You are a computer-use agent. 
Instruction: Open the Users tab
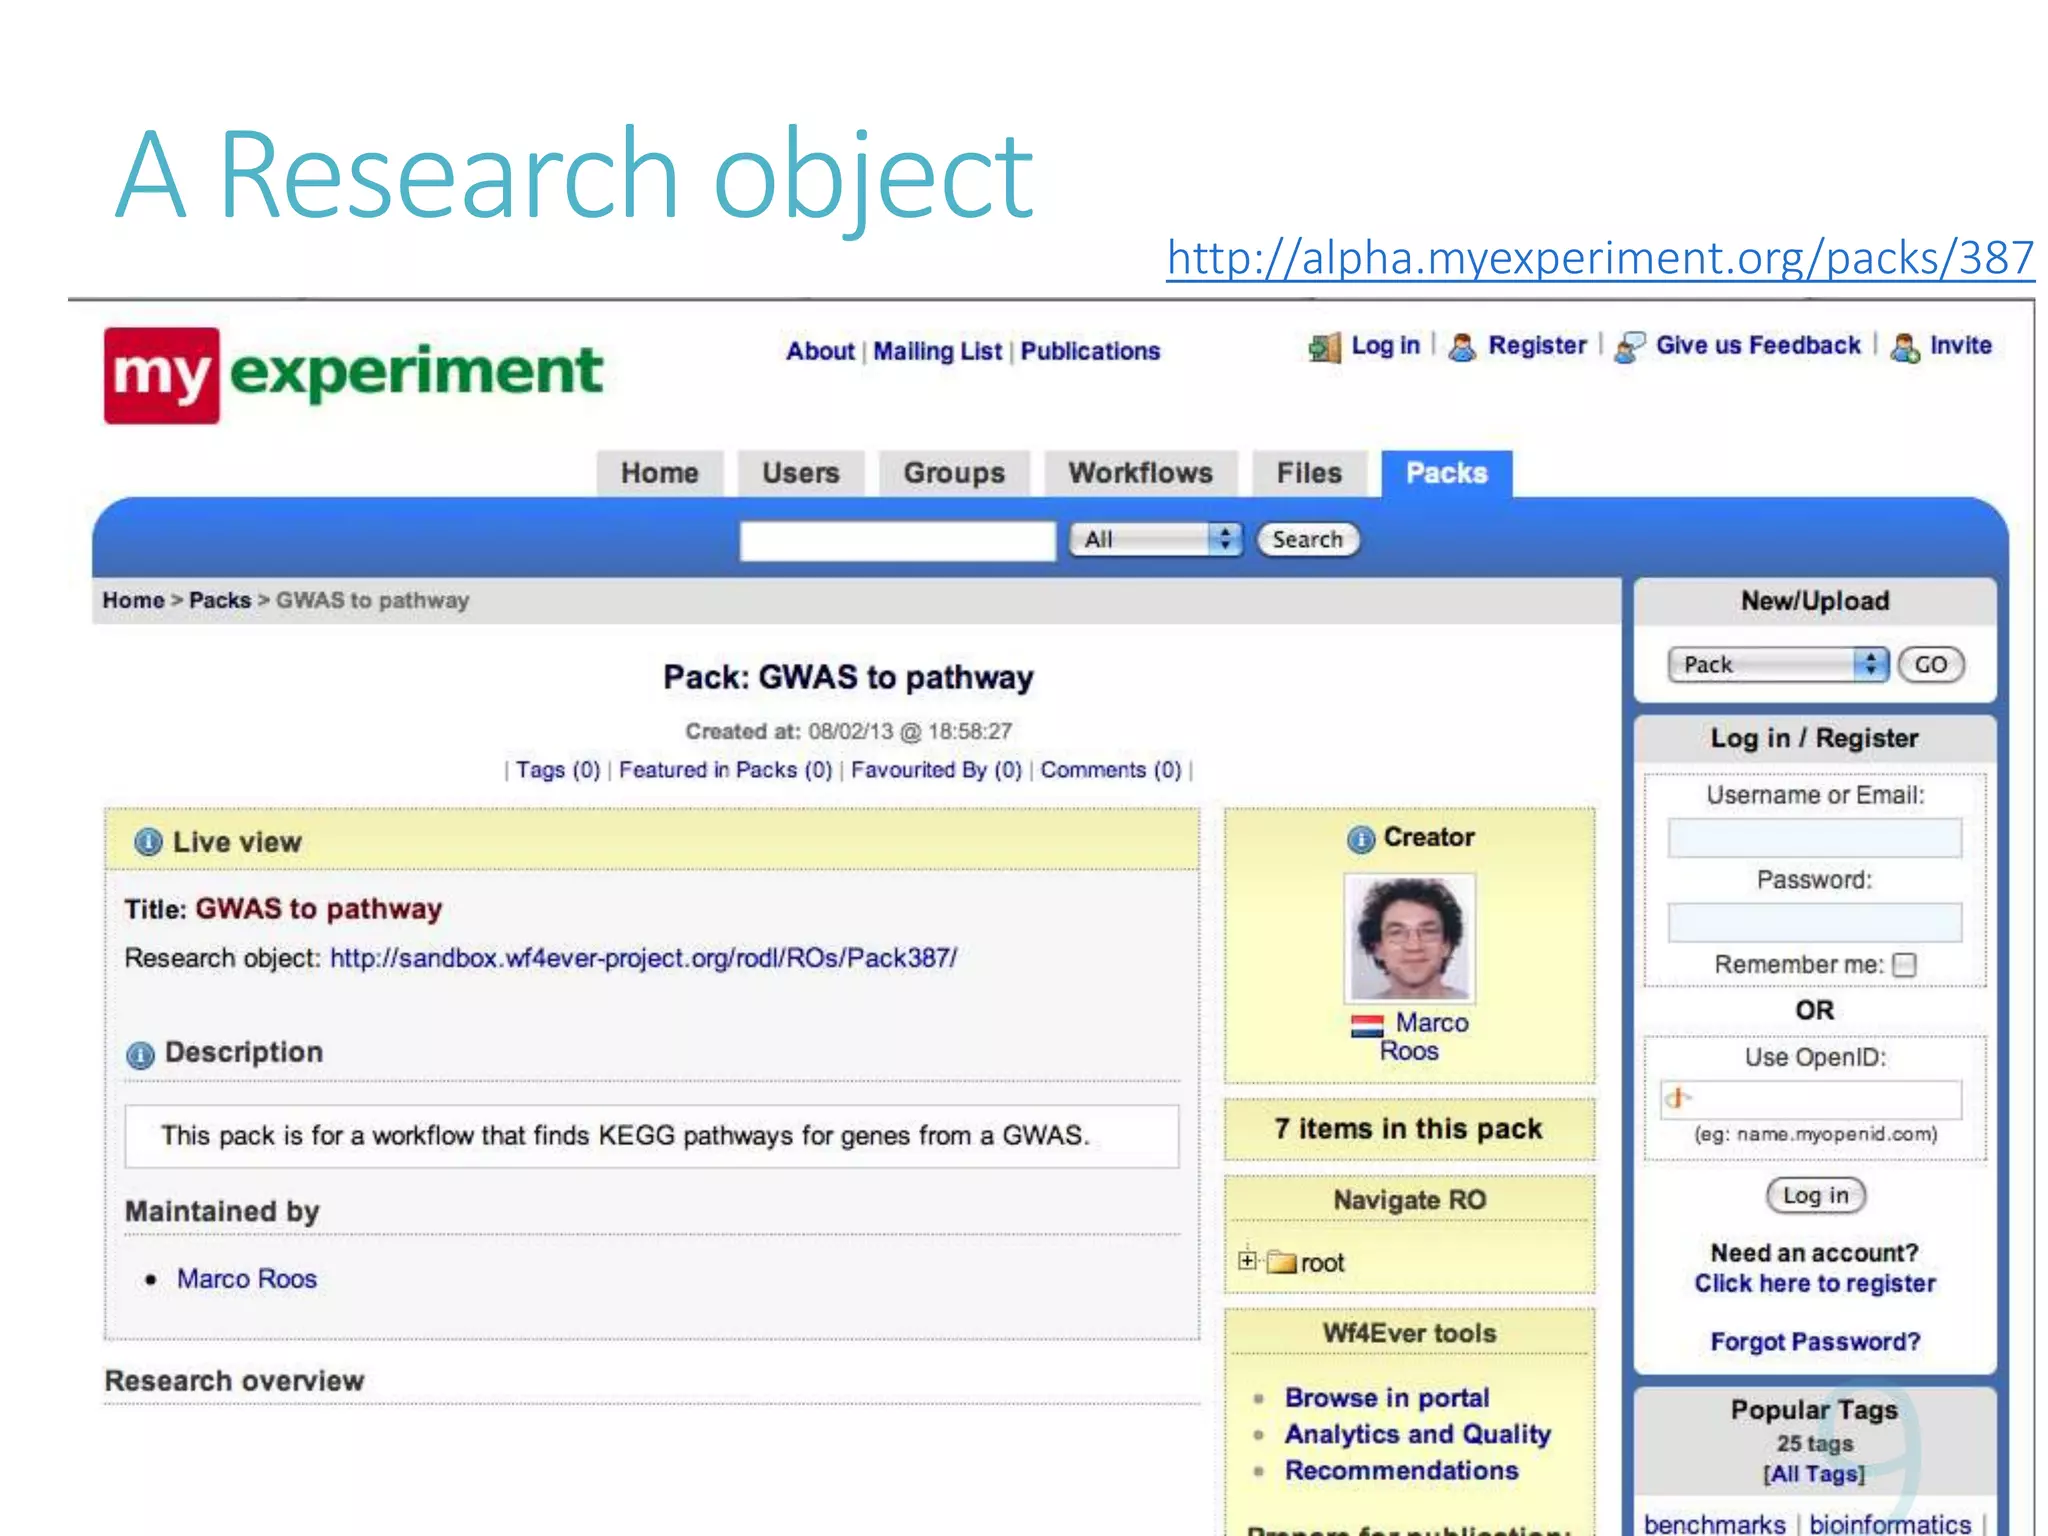click(801, 473)
